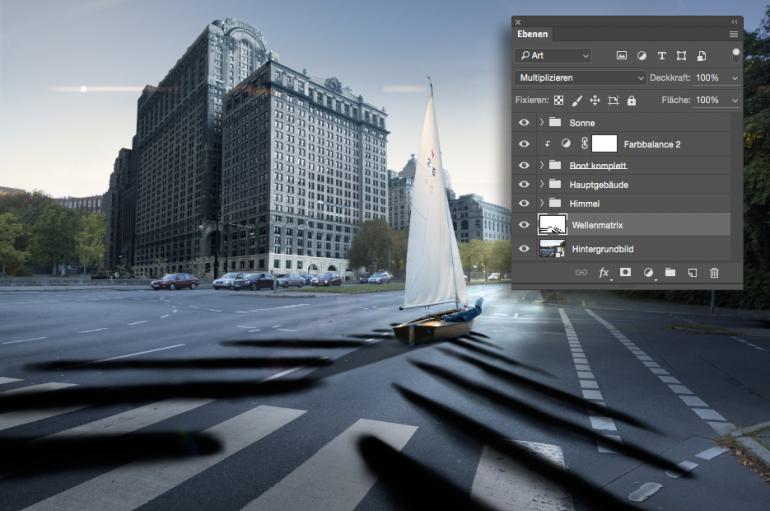Hide the Hintergrundbild layer
The height and width of the screenshot is (511, 770).
(x=524, y=248)
